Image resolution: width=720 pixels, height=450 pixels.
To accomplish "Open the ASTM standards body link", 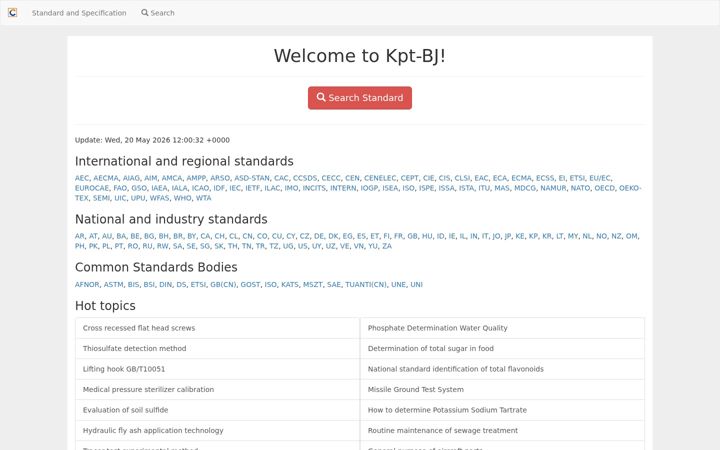I will [113, 285].
